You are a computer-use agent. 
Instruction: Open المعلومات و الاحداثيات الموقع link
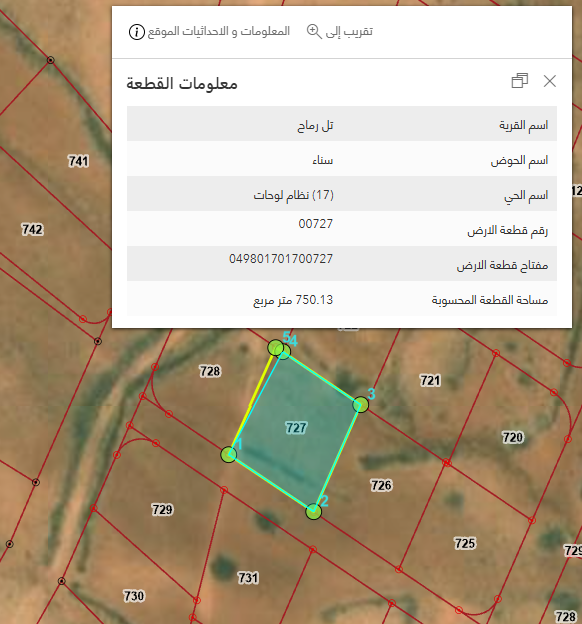[219, 31]
